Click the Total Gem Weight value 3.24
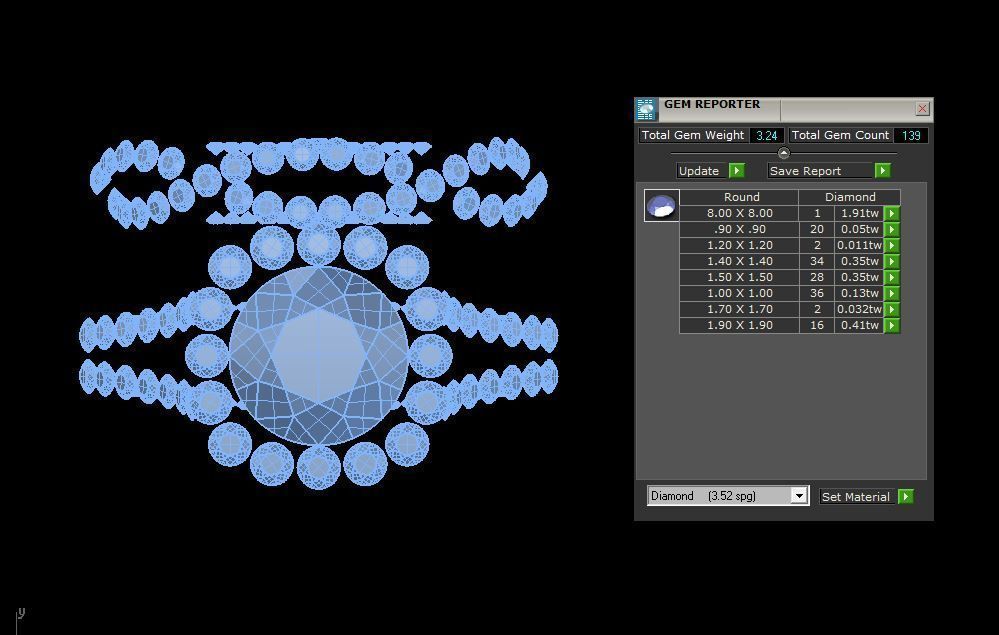Image resolution: width=999 pixels, height=635 pixels. (766, 135)
